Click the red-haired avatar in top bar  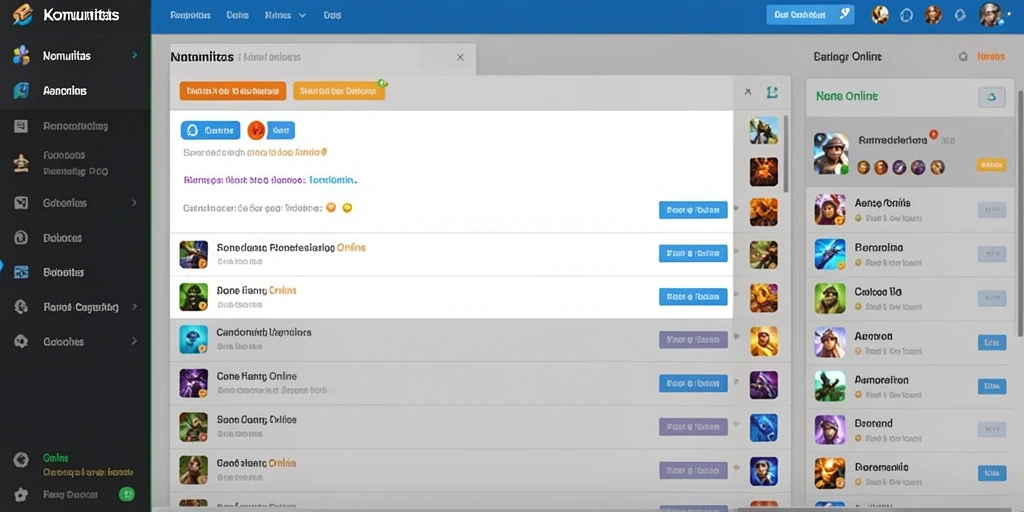(x=933, y=14)
